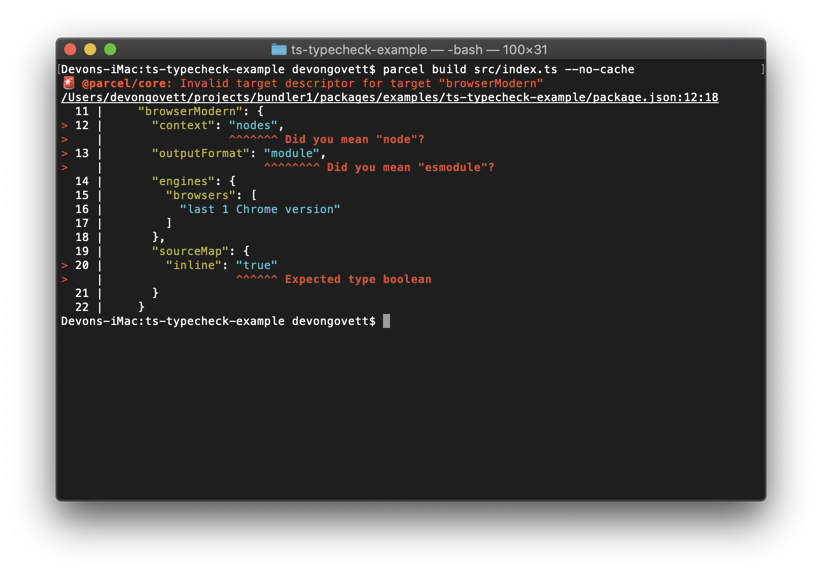Viewport: 822px width, 575px height.
Task: Click the Invalid target descriptor error message
Action: click(362, 83)
